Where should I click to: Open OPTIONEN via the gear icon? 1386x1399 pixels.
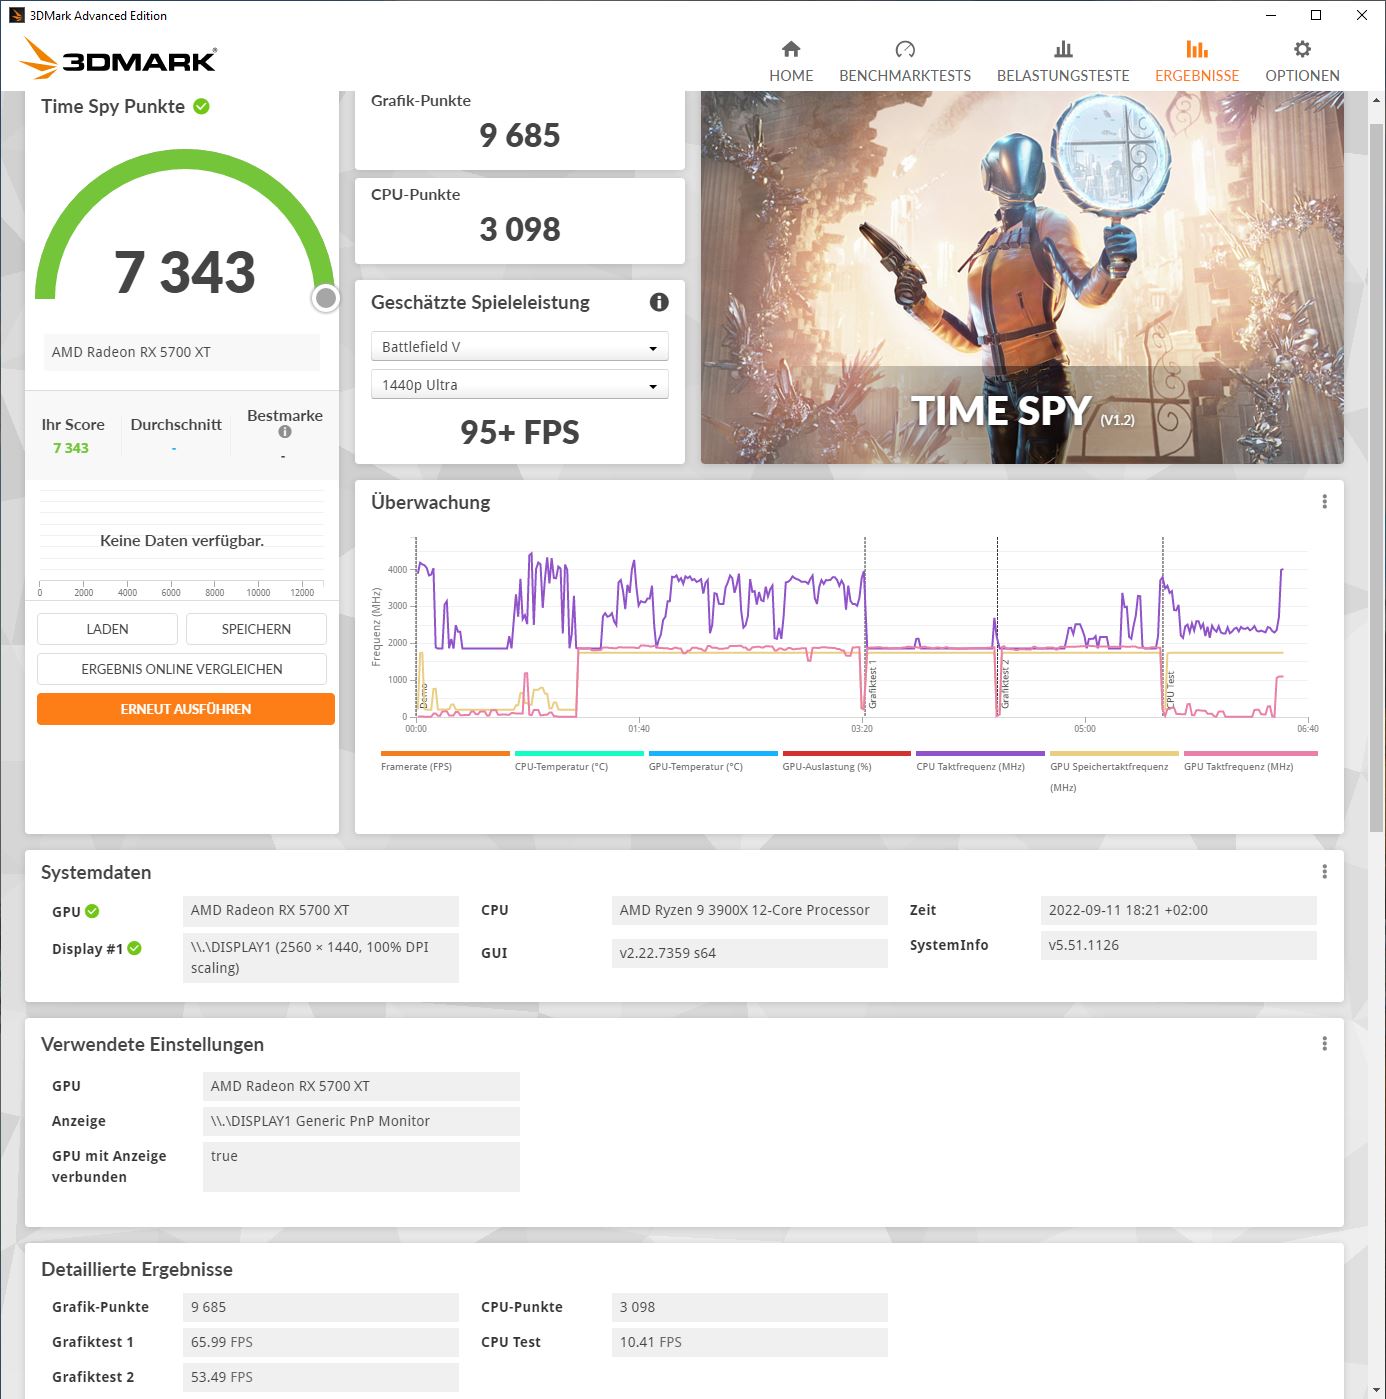[1302, 49]
